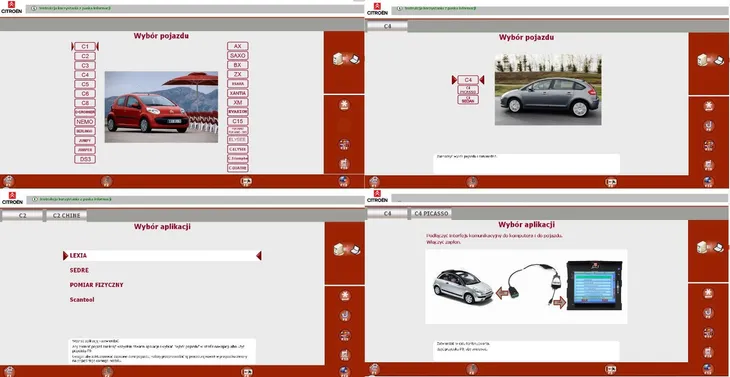The height and width of the screenshot is (377, 730).
Task: Select the SAXO vehicle button
Action: 238,55
